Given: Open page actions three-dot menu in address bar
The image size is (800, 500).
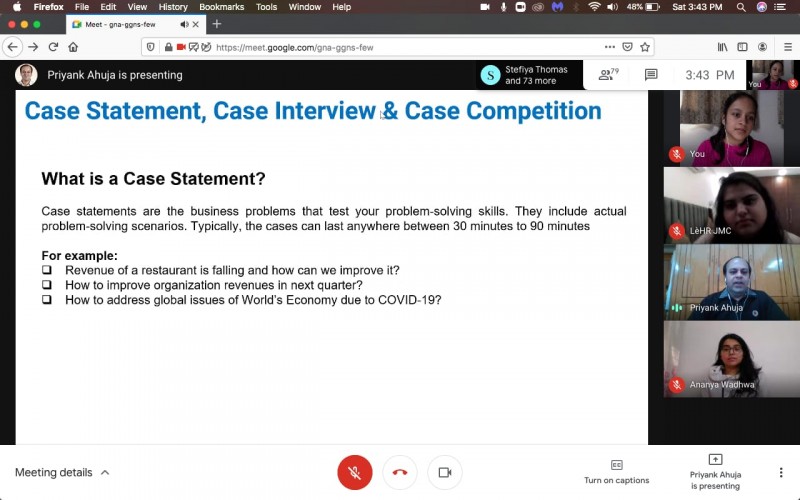Looking at the screenshot, I should pos(609,47).
